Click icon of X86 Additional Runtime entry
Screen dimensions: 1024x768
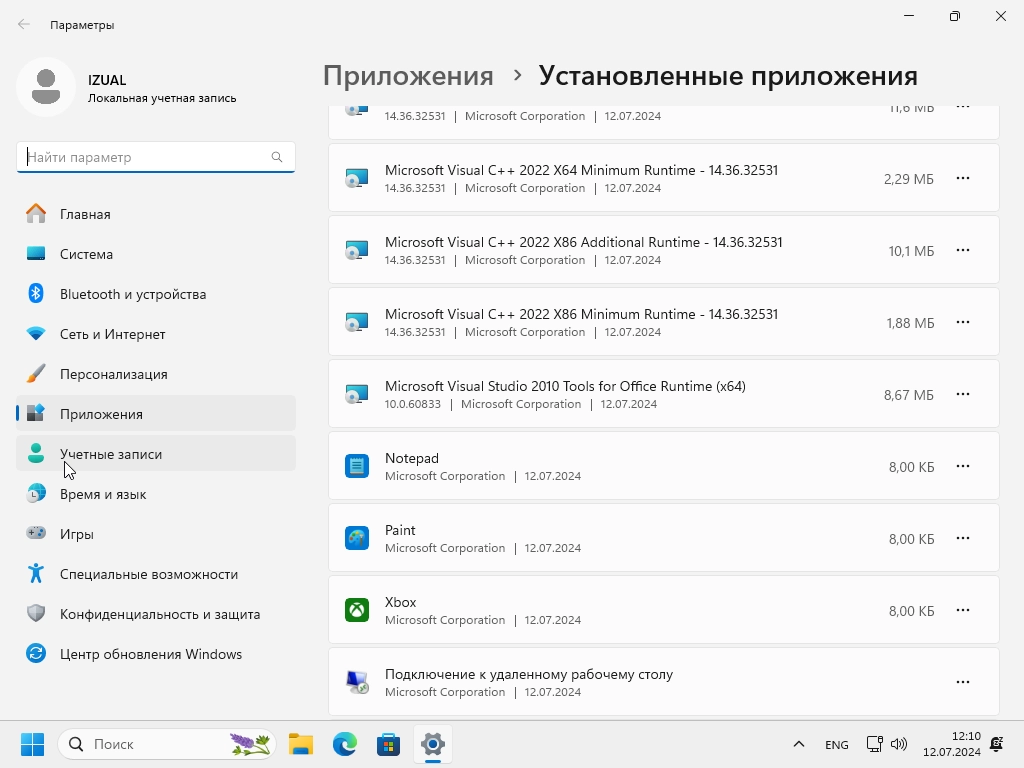pos(357,250)
